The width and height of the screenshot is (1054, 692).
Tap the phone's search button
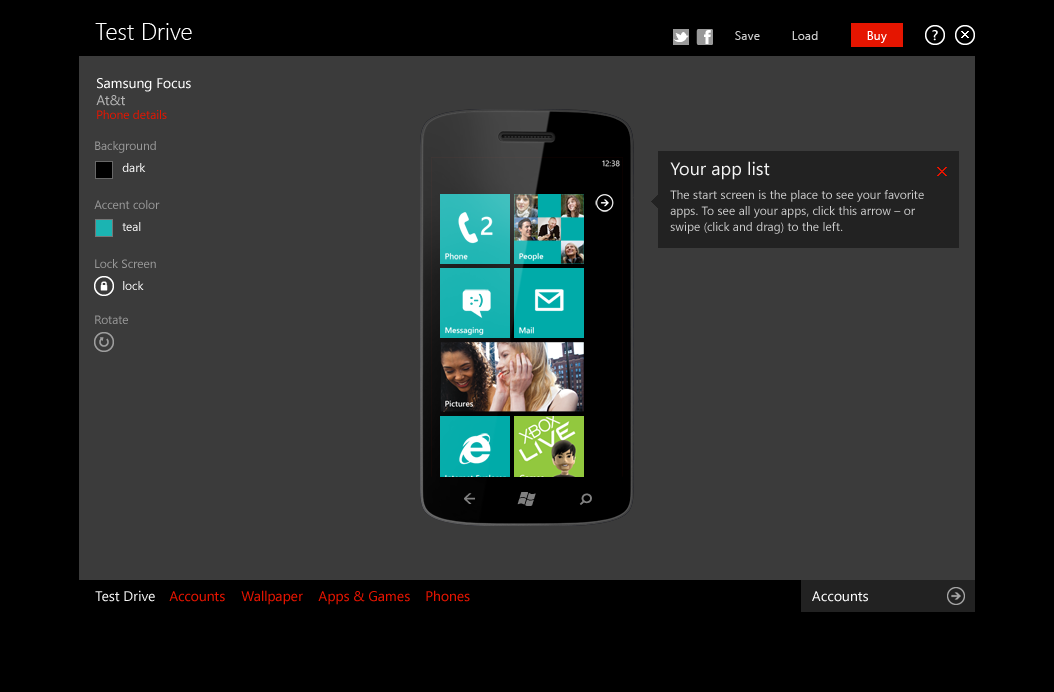click(585, 498)
